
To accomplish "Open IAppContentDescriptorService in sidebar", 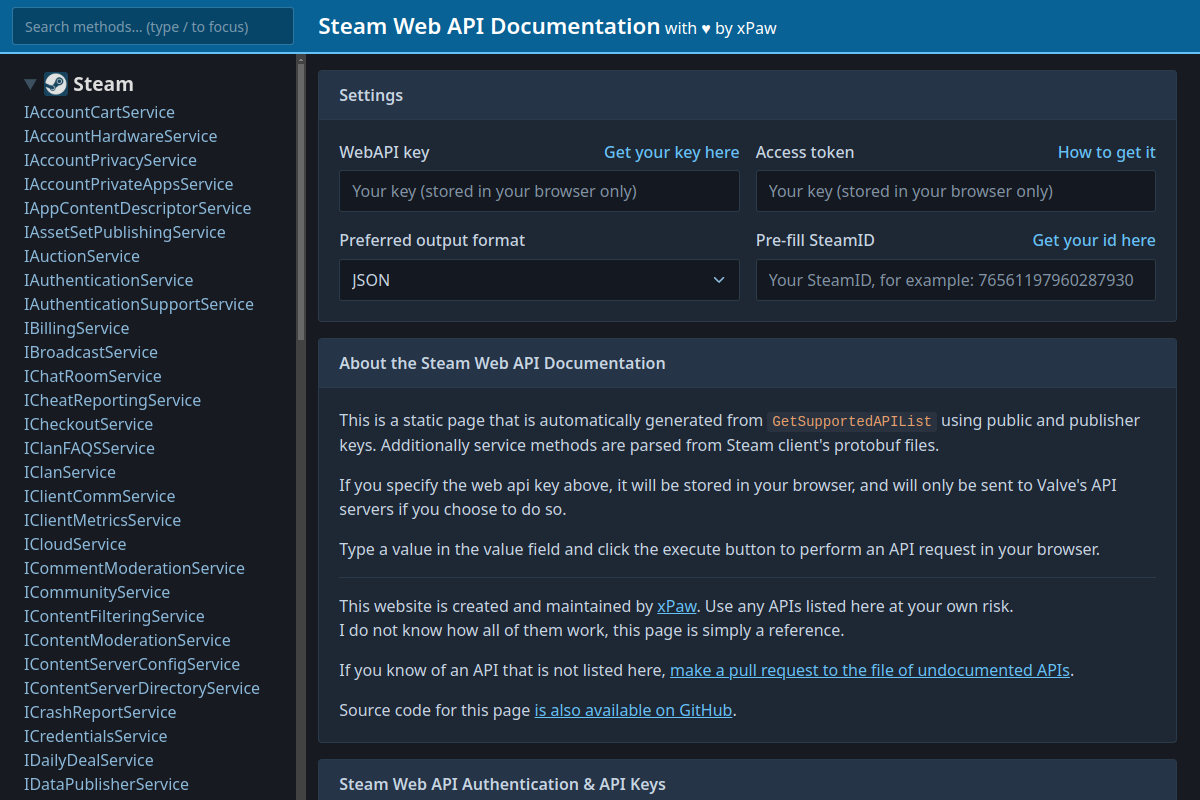I will pyautogui.click(x=137, y=208).
